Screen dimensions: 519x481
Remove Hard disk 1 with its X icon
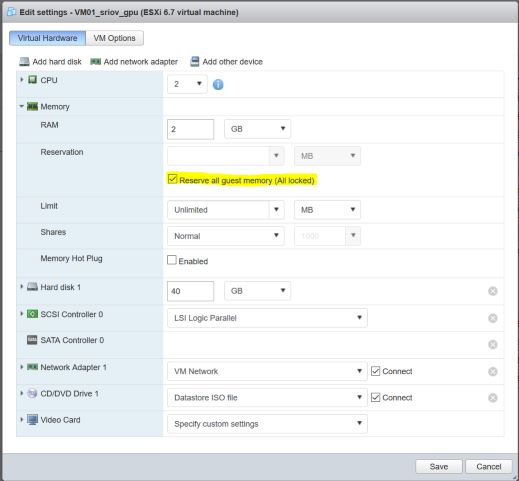[x=493, y=291]
